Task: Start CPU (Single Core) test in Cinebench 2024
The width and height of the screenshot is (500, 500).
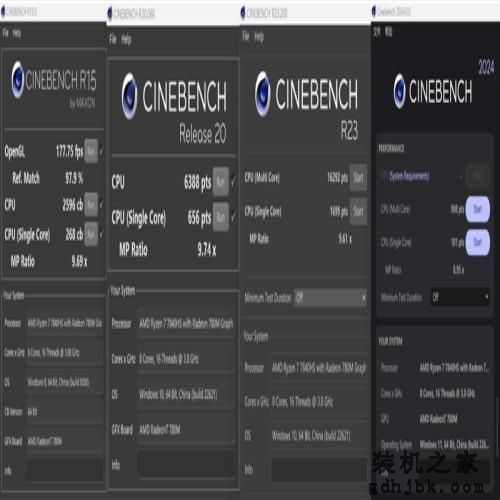Action: point(478,242)
